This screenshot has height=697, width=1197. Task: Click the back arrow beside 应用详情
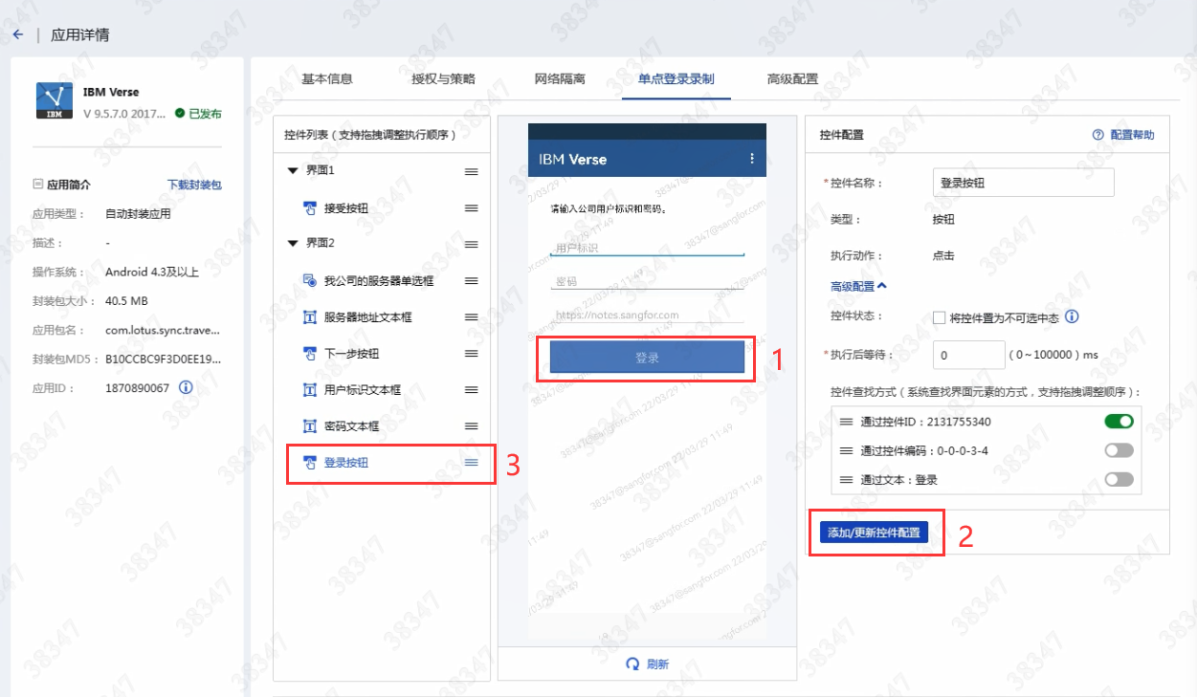[x=17, y=35]
